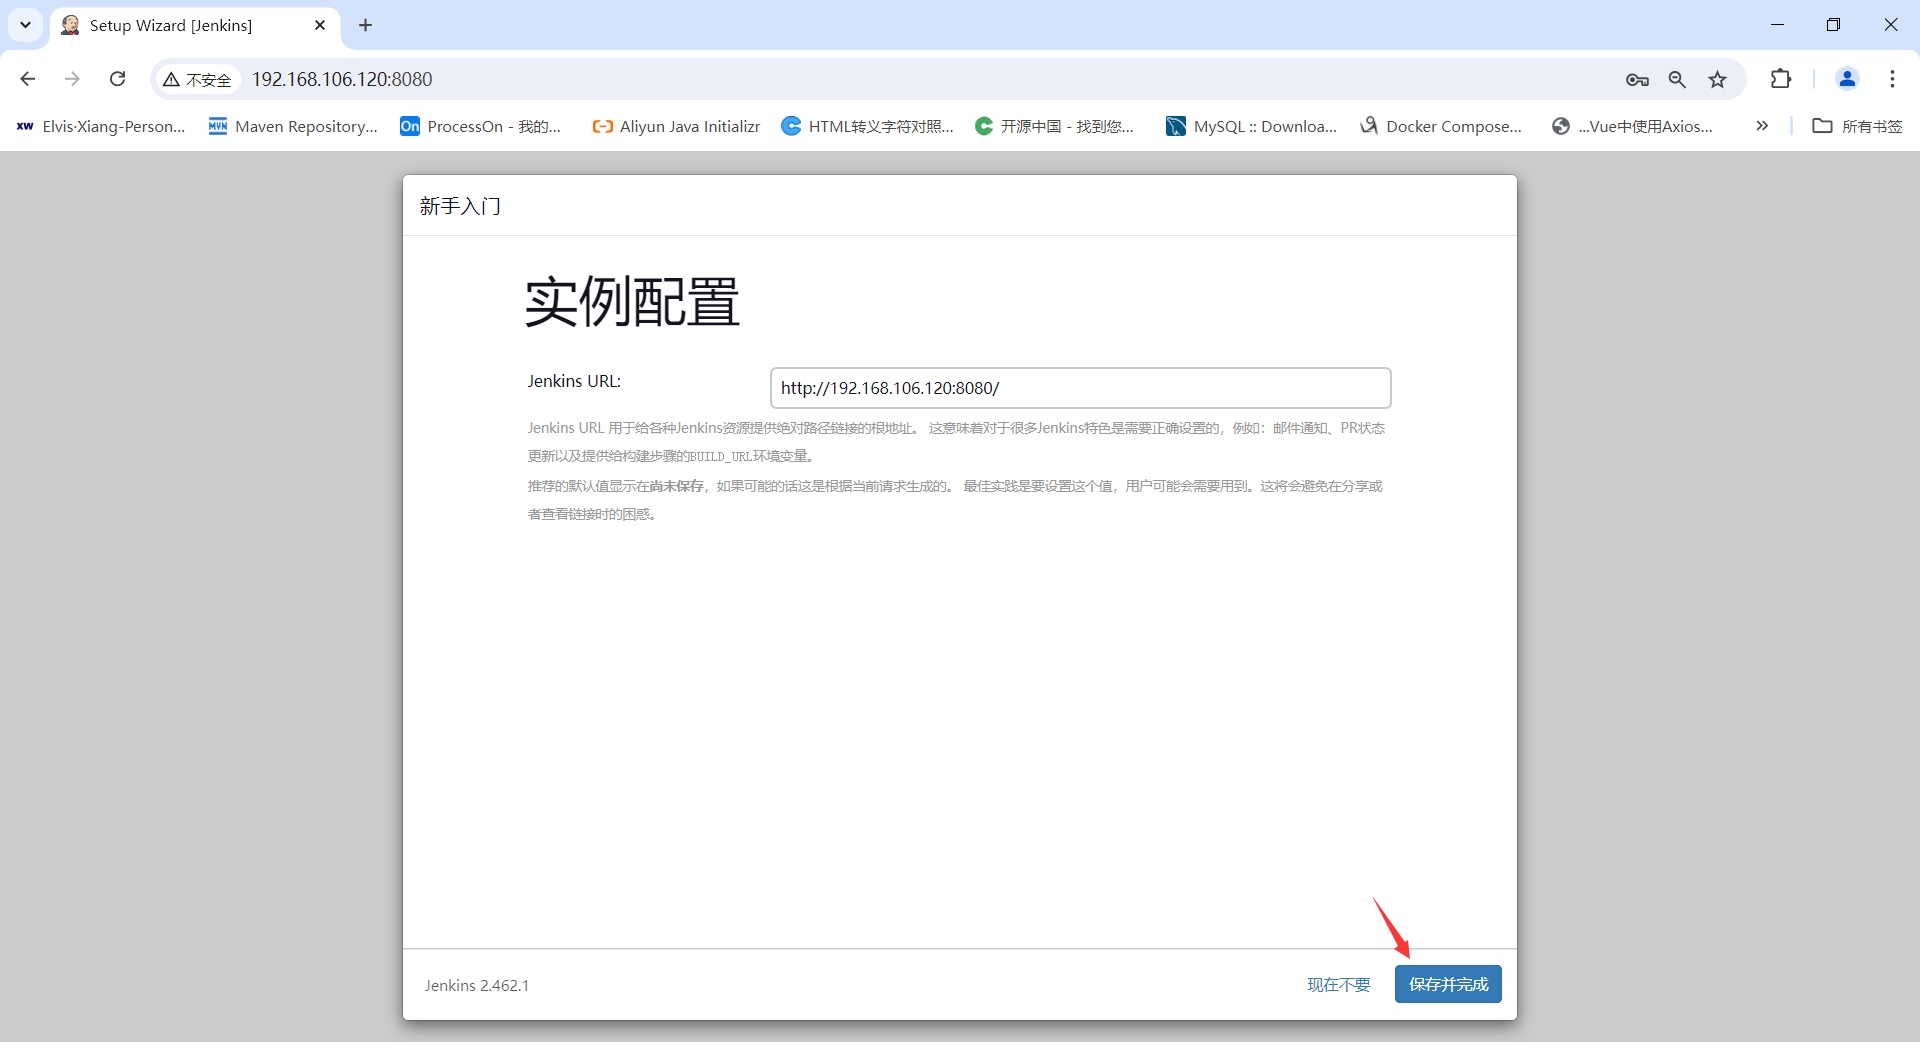Image resolution: width=1920 pixels, height=1042 pixels.
Task: Open the Elvis-Xiang-Person bookmark
Action: (x=101, y=126)
